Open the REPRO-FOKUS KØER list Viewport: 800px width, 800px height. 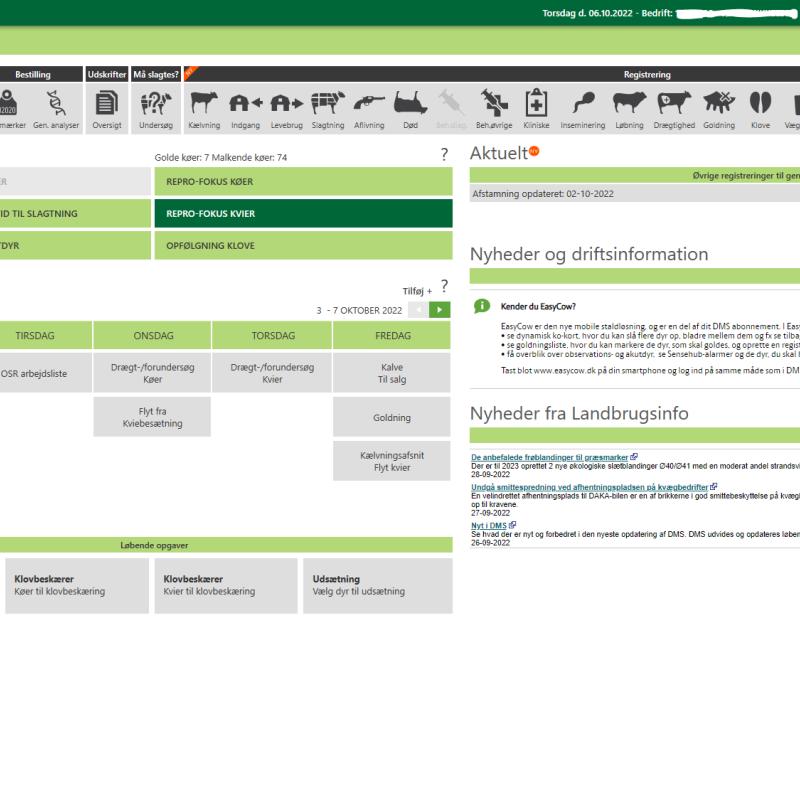coord(303,182)
